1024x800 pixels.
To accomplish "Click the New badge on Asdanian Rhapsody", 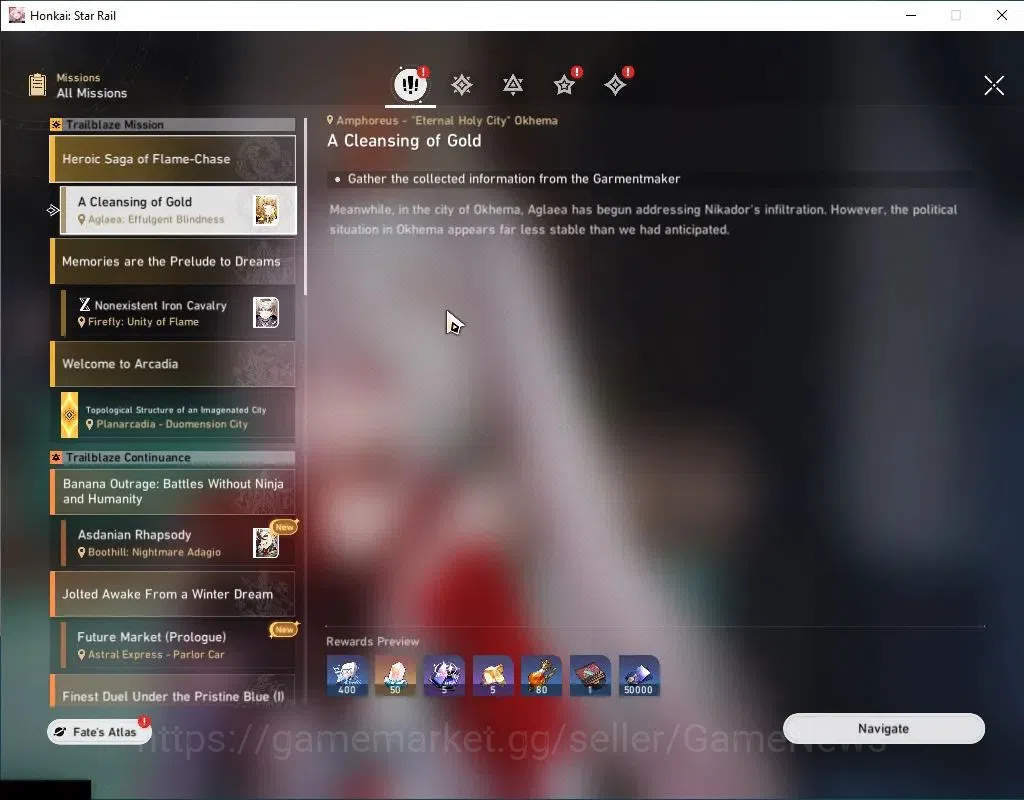I will (x=284, y=526).
